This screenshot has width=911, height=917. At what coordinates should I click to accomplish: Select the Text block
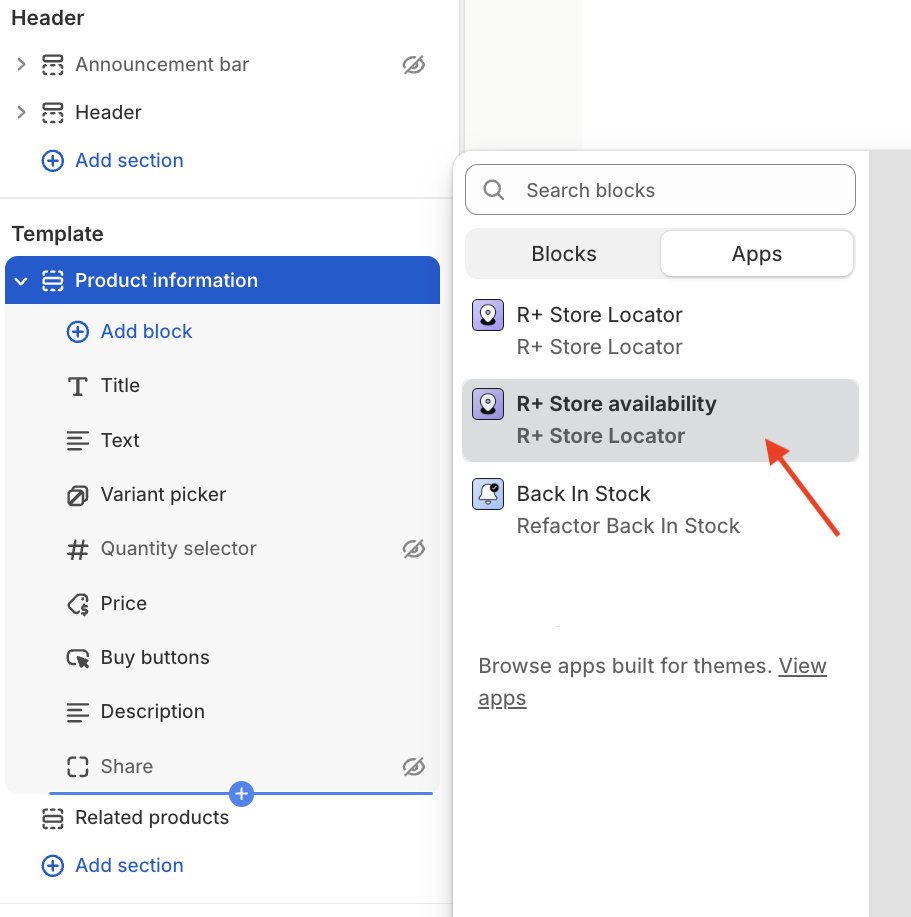click(x=120, y=440)
